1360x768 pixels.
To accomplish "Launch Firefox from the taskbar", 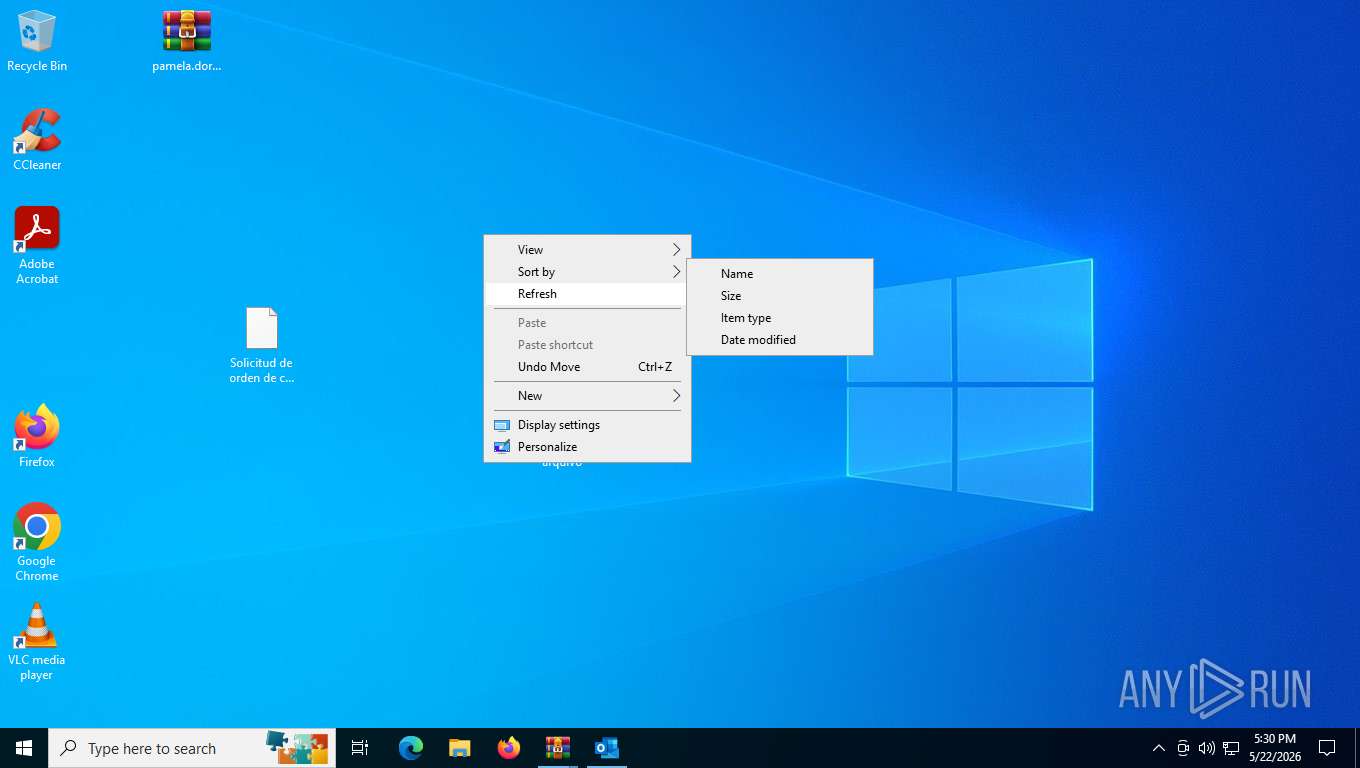I will click(x=509, y=748).
